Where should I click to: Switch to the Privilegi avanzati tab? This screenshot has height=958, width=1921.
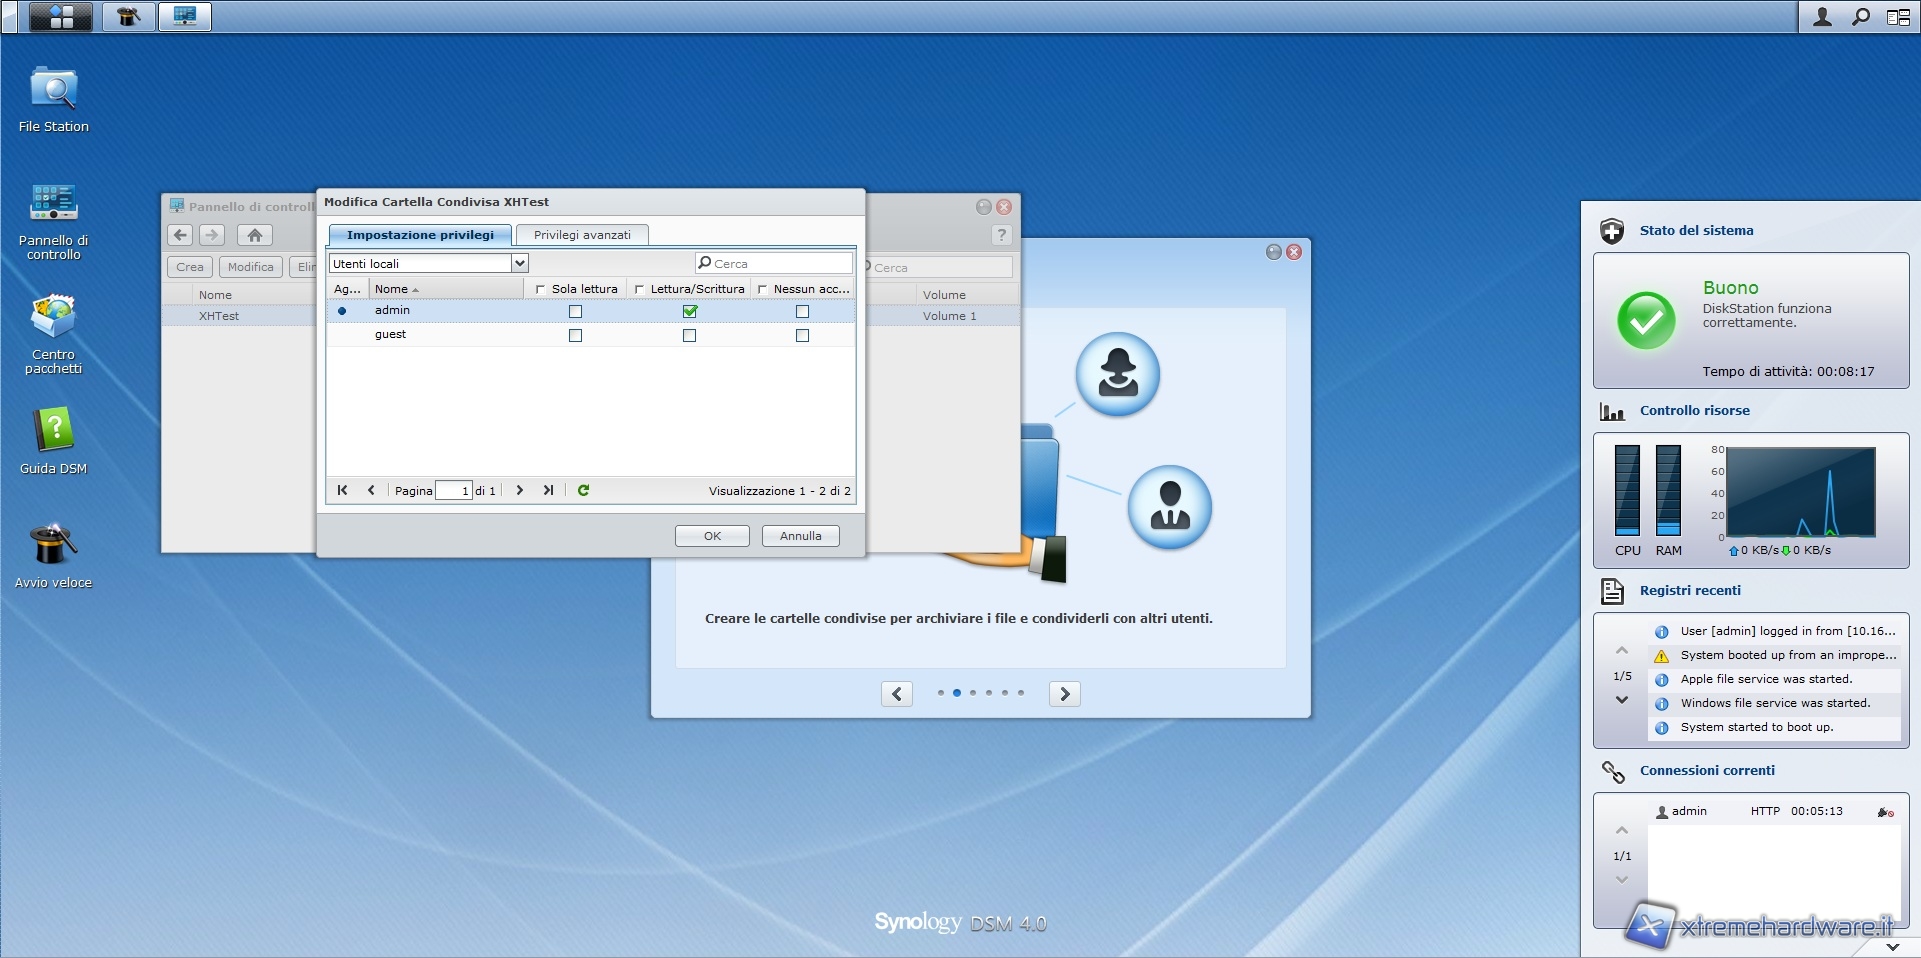pos(582,235)
